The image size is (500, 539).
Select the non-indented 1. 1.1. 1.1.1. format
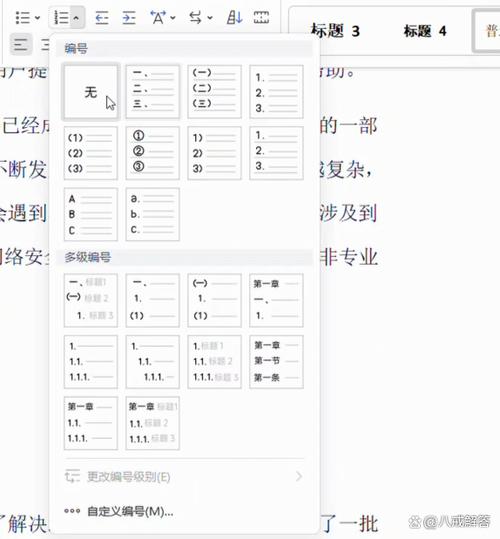[91, 362]
